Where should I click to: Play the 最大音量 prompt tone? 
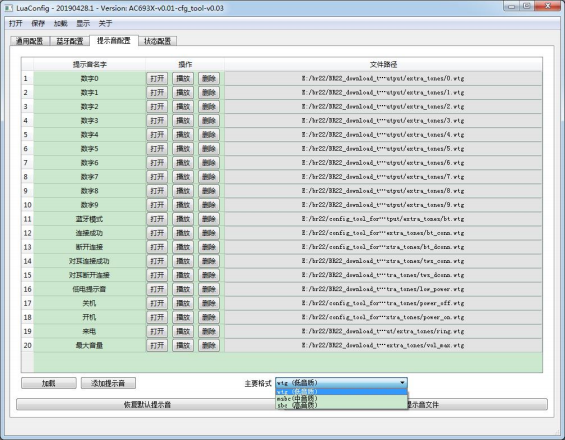click(x=183, y=346)
